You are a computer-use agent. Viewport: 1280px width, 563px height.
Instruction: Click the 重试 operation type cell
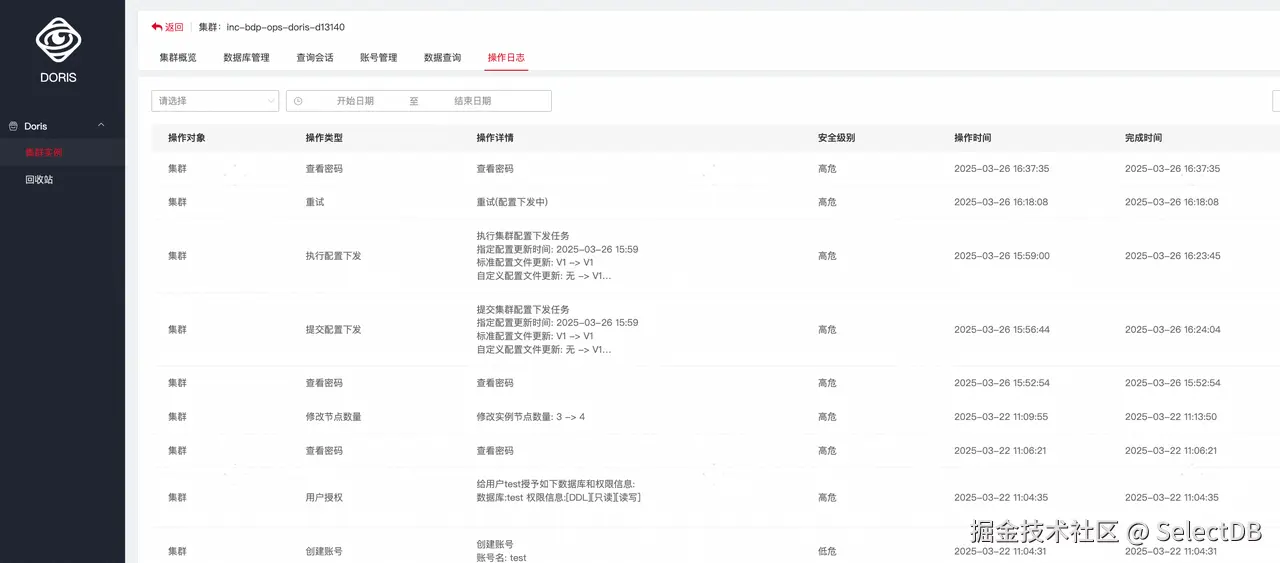click(314, 202)
